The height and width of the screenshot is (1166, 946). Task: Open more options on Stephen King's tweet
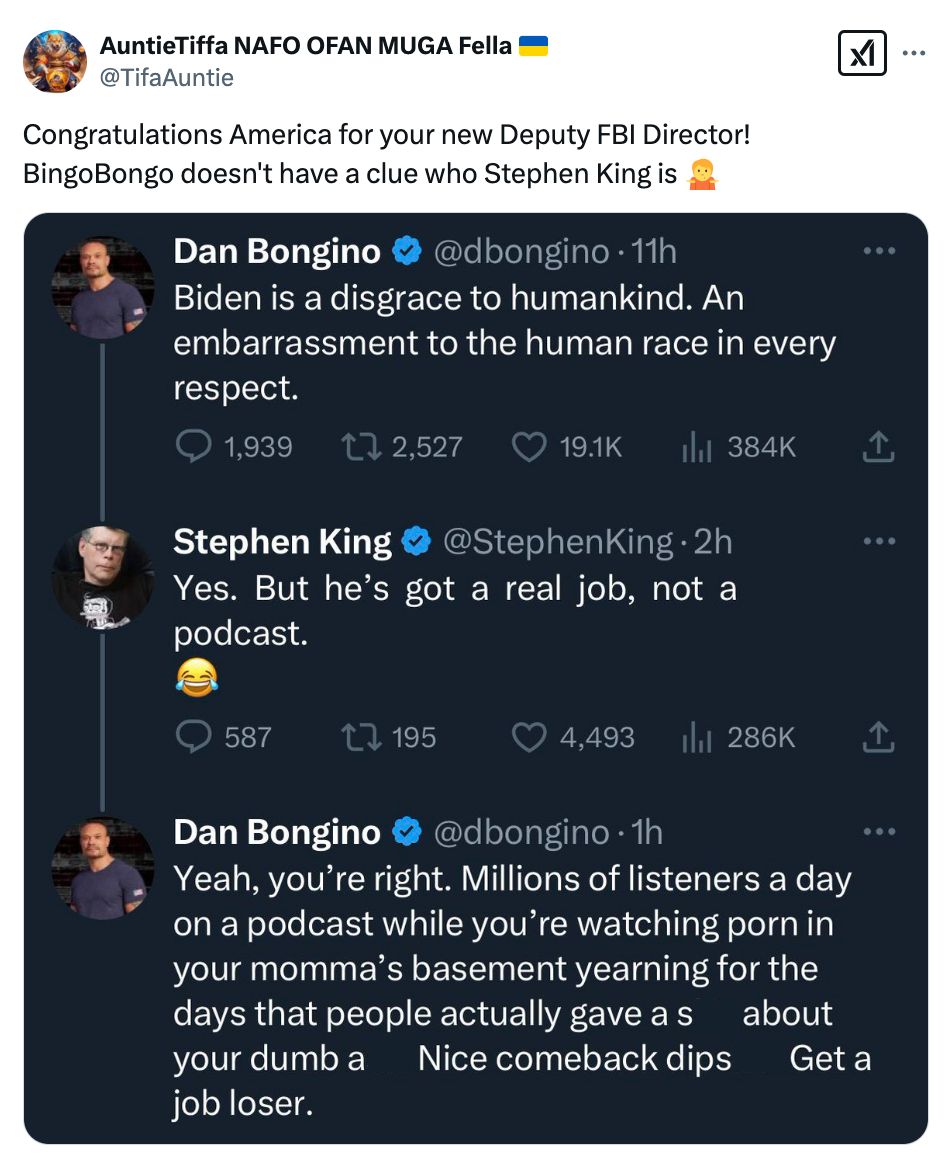tap(879, 541)
